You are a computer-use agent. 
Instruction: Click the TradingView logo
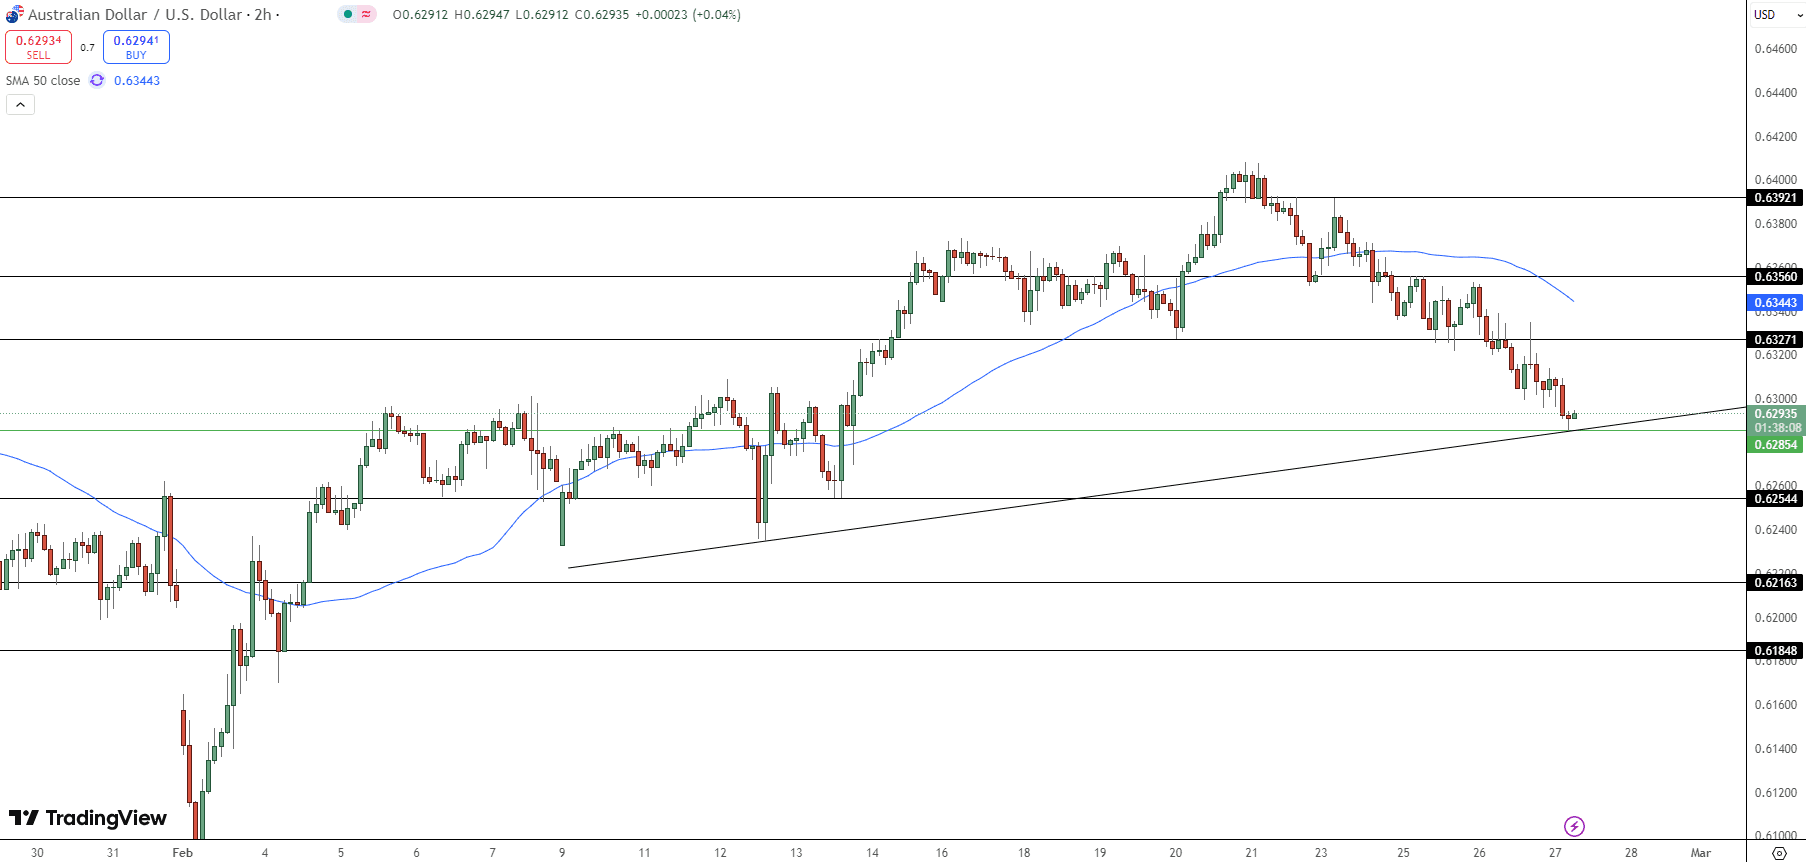pyautogui.click(x=88, y=818)
